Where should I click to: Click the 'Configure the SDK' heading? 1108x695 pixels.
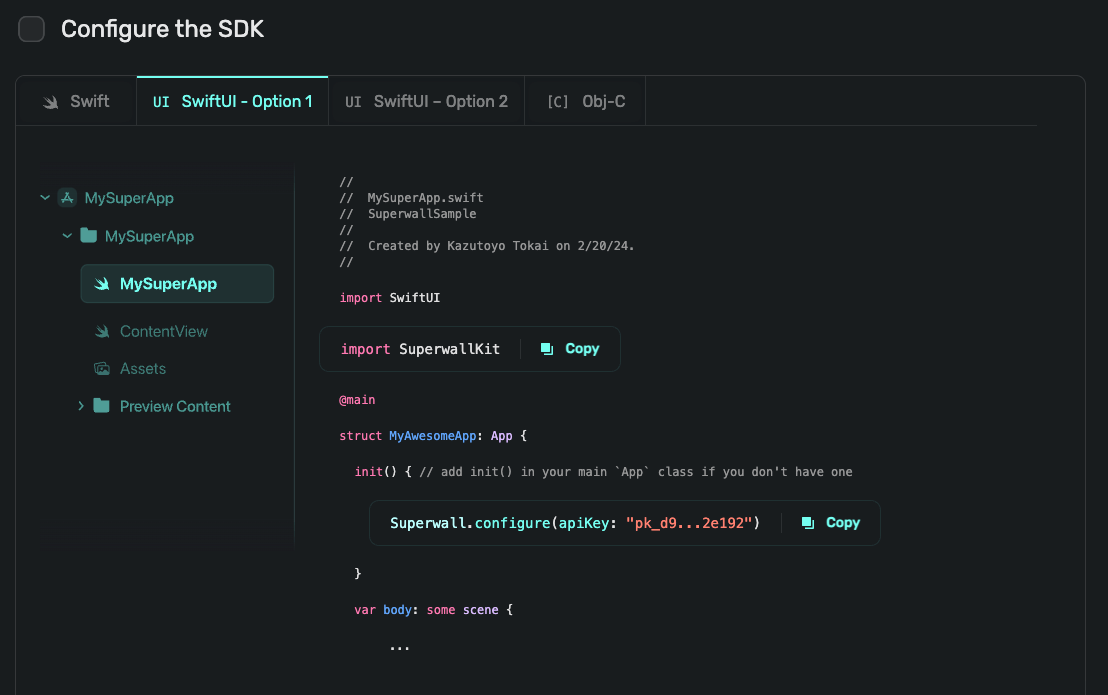(163, 29)
